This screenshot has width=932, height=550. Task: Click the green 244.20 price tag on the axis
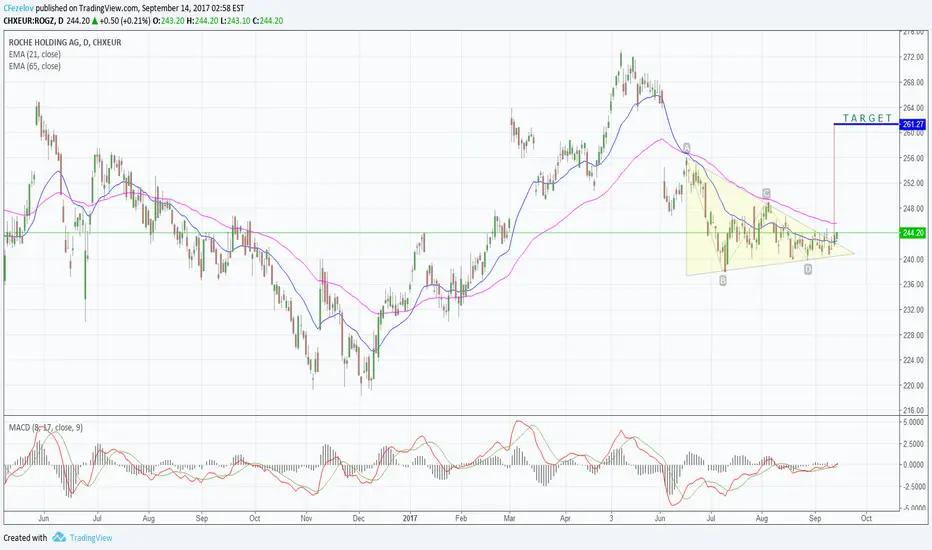click(x=913, y=233)
